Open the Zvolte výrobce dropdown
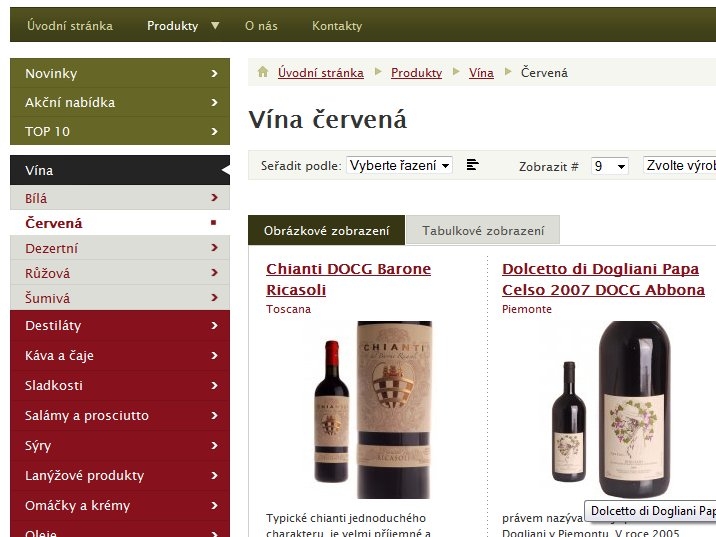The height and width of the screenshot is (537, 716). tap(679, 165)
